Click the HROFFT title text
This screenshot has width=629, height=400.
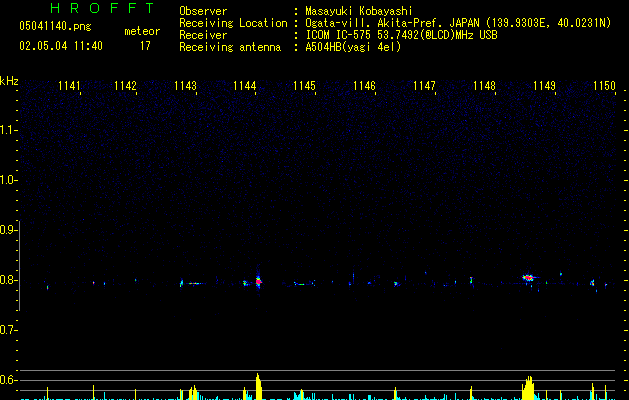coord(102,8)
